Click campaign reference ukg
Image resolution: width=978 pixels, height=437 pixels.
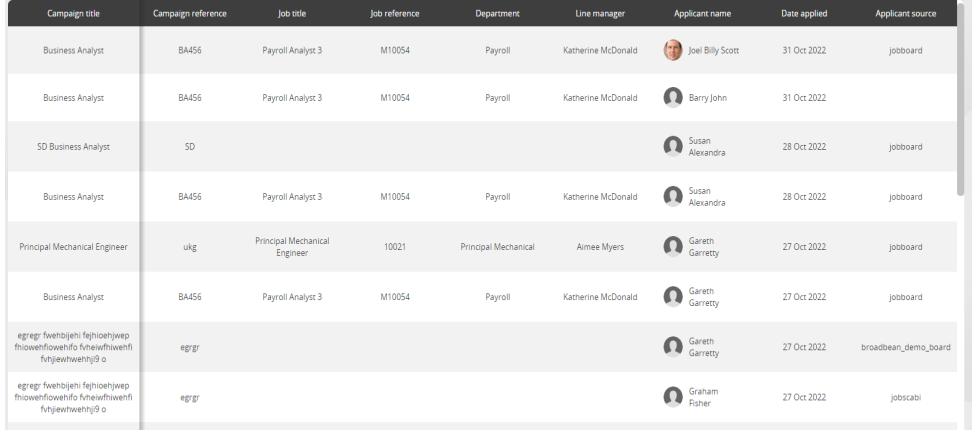[190, 247]
